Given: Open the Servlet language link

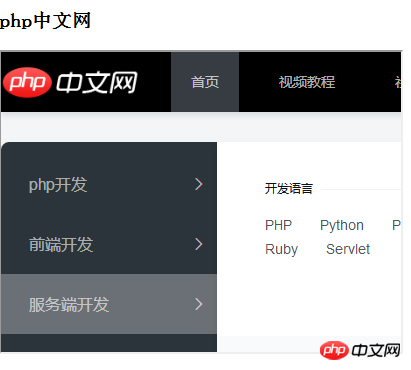Looking at the screenshot, I should [348, 249].
